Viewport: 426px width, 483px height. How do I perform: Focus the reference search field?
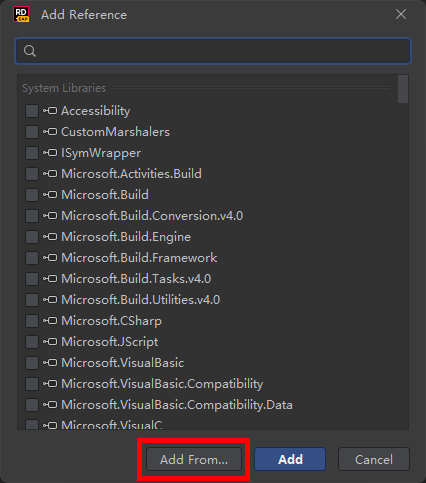click(x=213, y=51)
